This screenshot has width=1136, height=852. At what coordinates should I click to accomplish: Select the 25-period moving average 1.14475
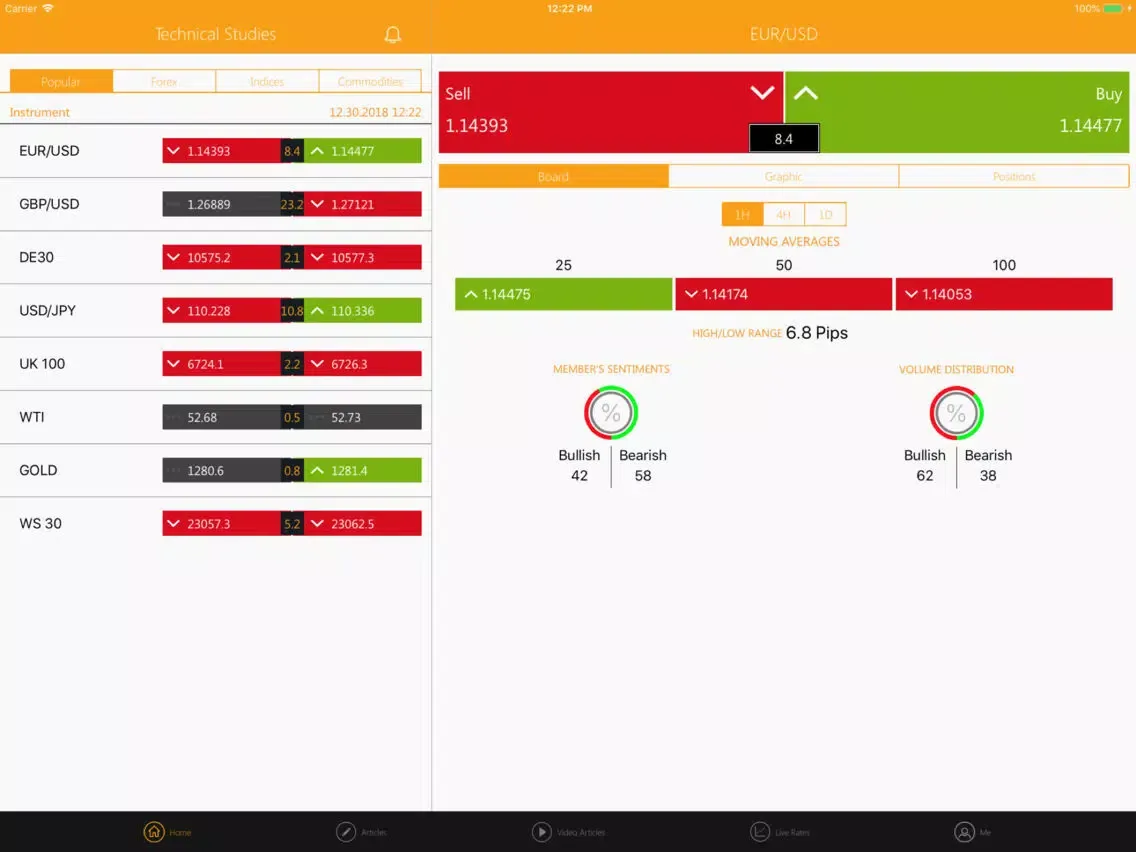point(564,294)
